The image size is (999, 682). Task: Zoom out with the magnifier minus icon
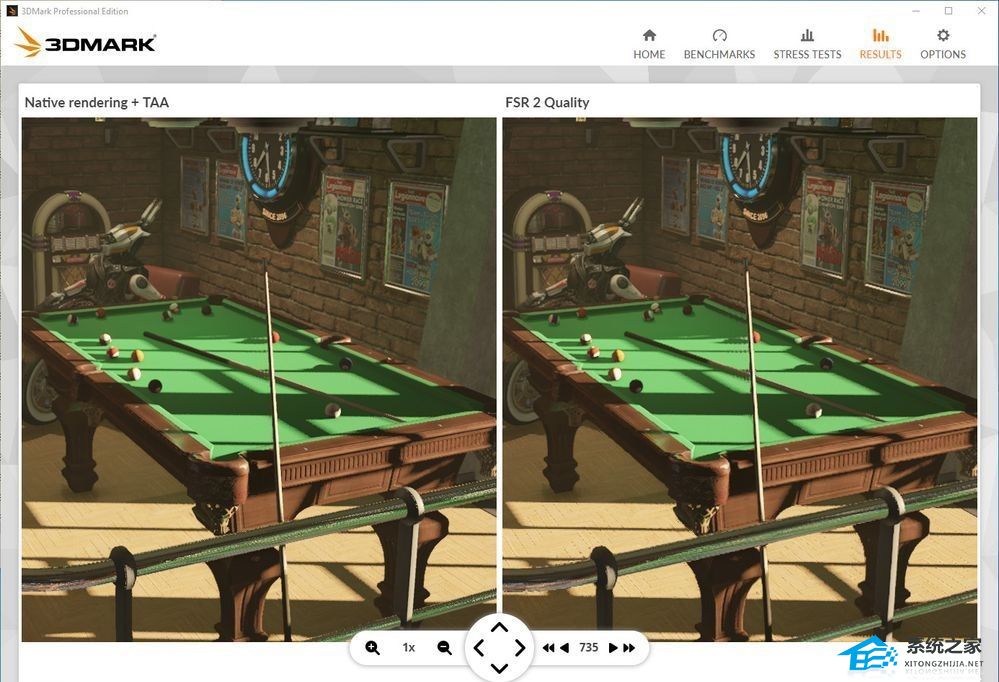click(444, 648)
